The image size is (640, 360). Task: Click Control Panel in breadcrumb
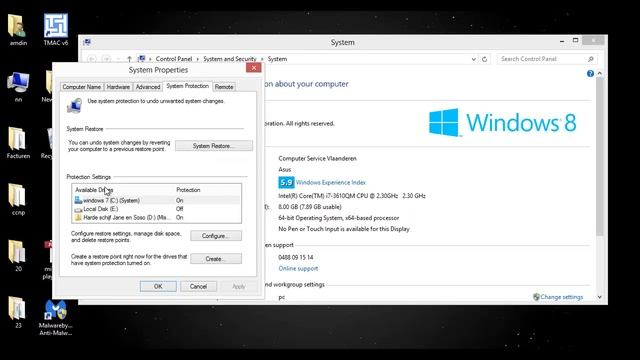point(174,59)
